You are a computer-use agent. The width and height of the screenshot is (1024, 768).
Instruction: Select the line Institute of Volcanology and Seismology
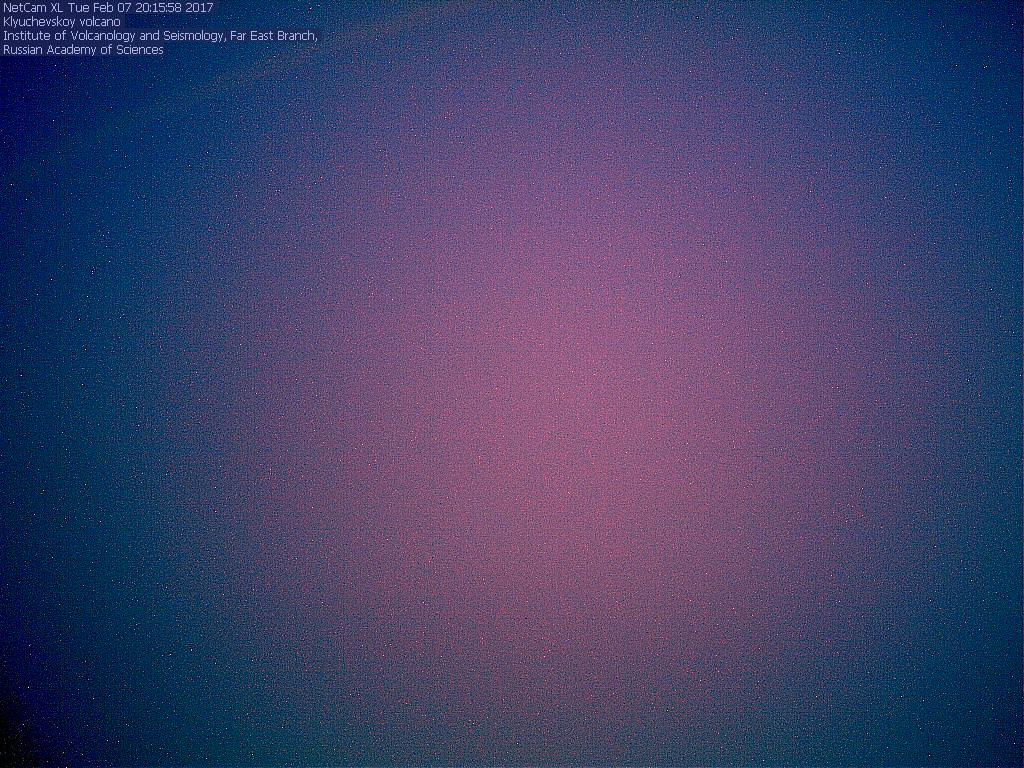(x=161, y=36)
